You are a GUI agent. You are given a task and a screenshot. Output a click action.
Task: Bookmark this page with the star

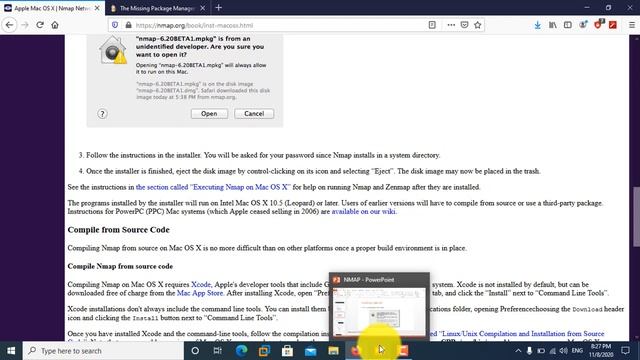pyautogui.click(x=478, y=25)
